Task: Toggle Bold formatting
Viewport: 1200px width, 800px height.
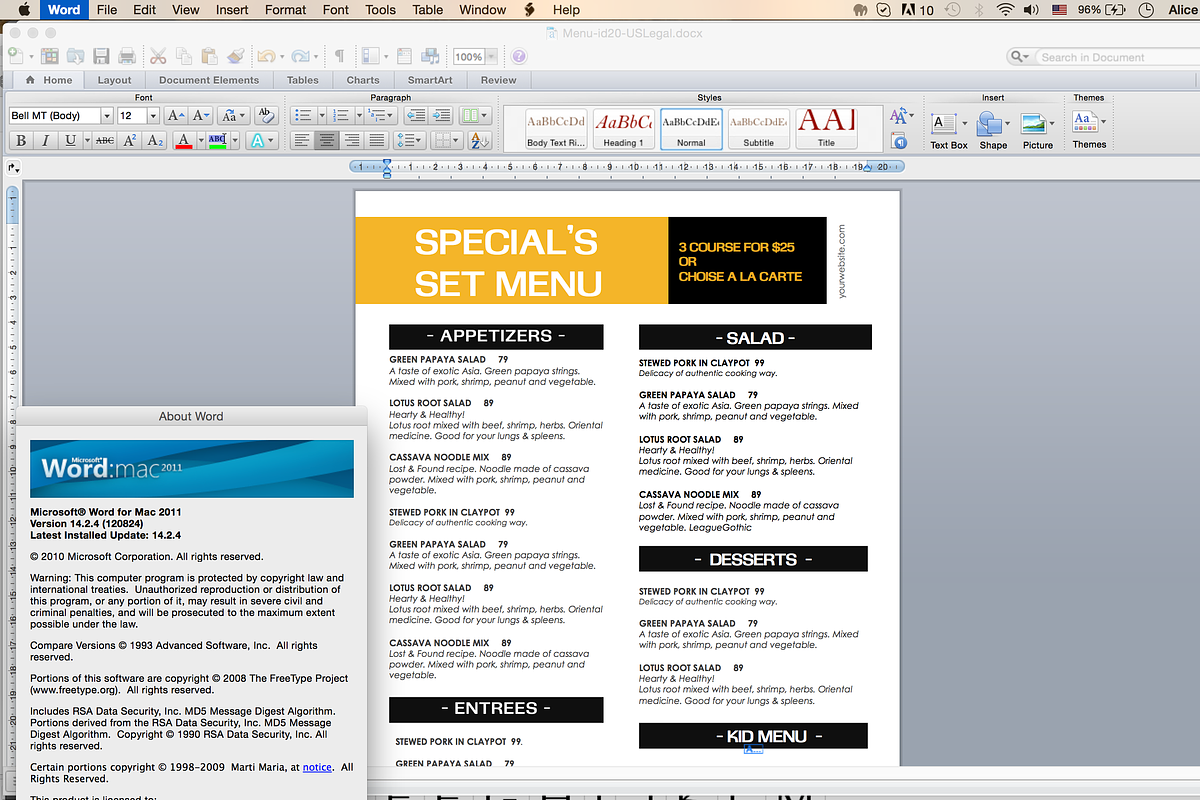Action: (x=20, y=141)
